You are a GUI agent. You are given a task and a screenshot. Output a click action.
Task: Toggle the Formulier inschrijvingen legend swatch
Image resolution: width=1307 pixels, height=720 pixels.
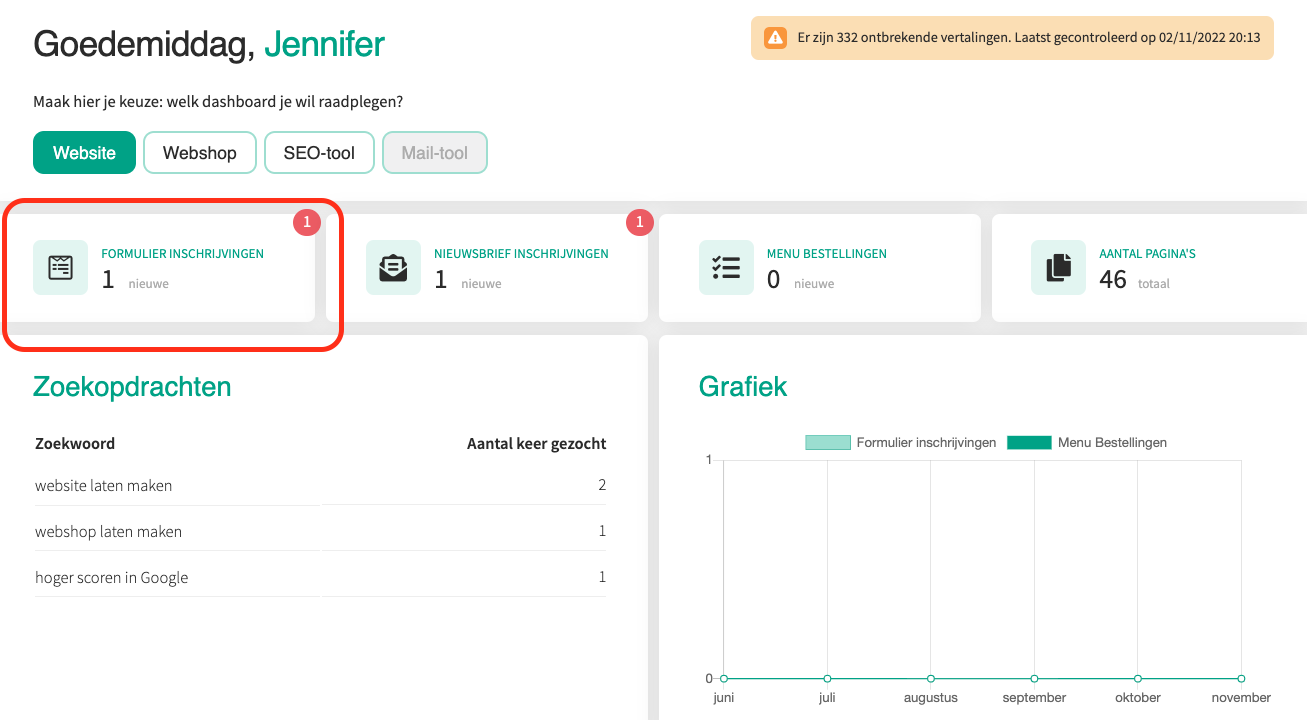(x=828, y=442)
